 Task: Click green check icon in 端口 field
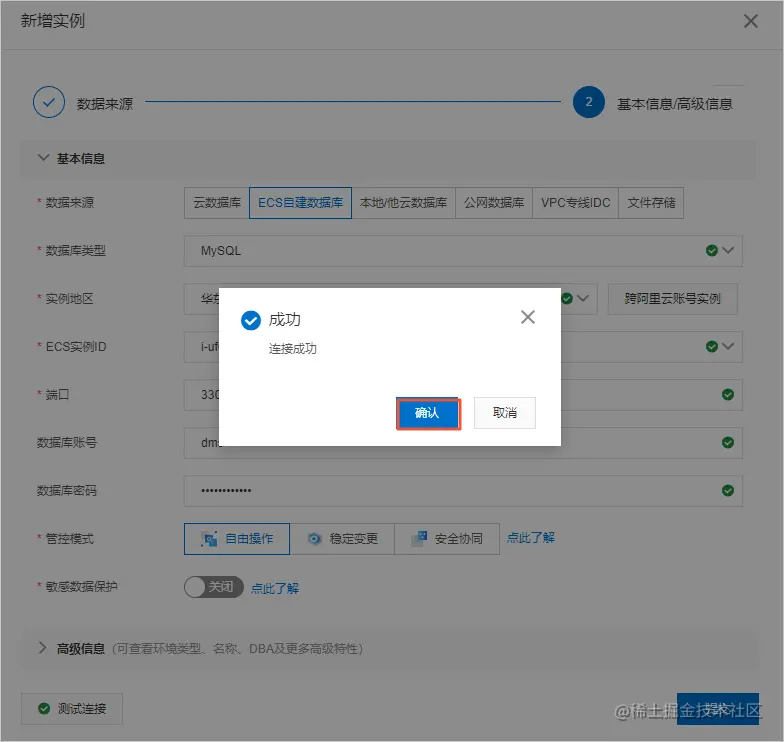click(728, 394)
